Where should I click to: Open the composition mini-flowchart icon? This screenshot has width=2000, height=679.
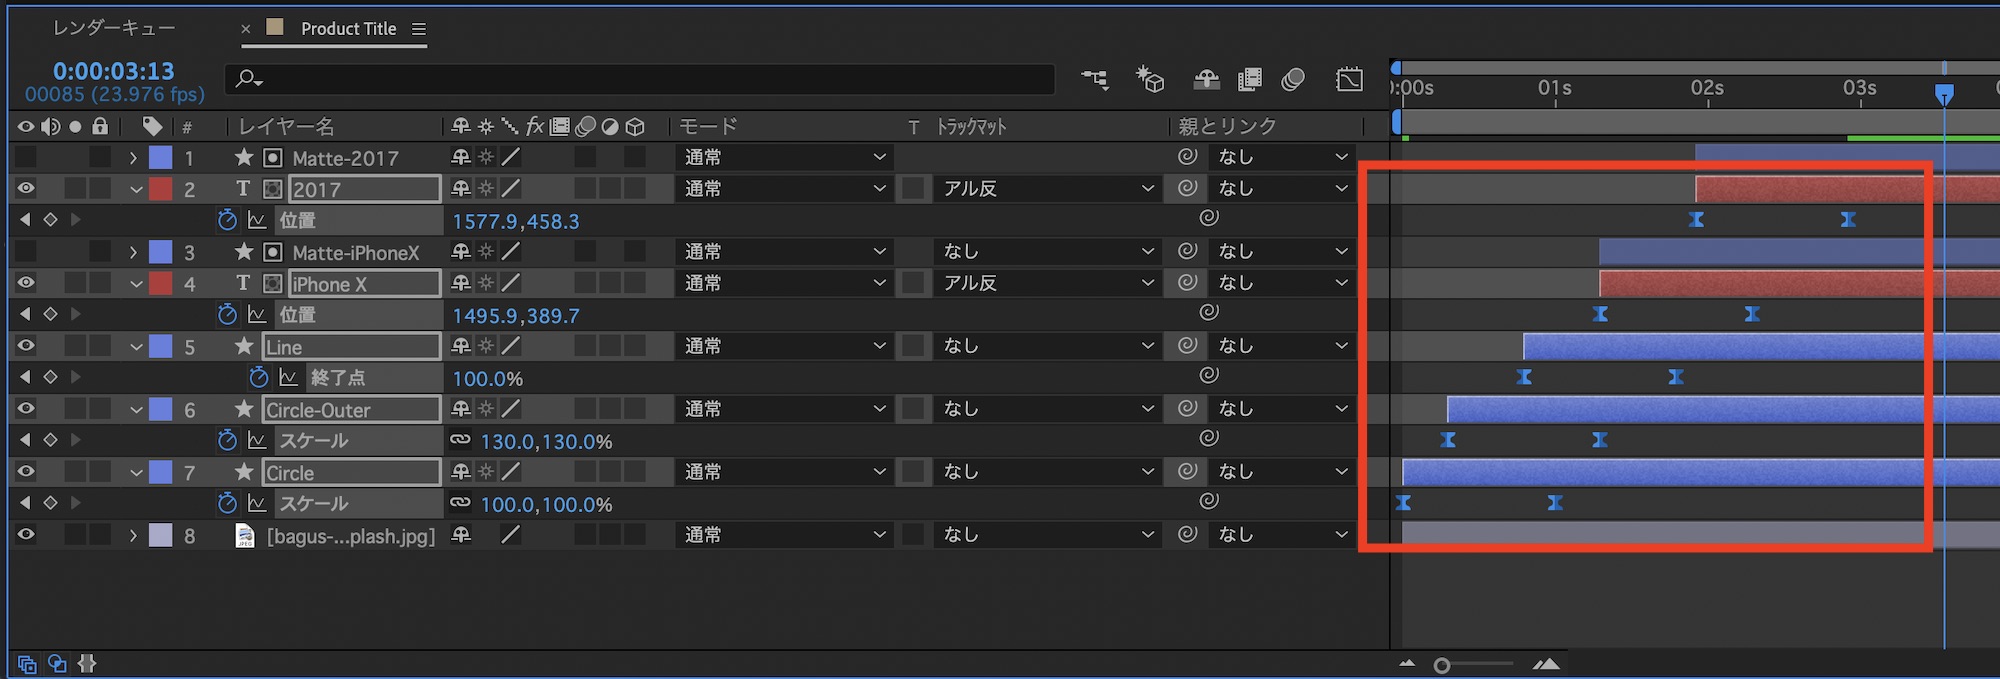pos(1095,79)
